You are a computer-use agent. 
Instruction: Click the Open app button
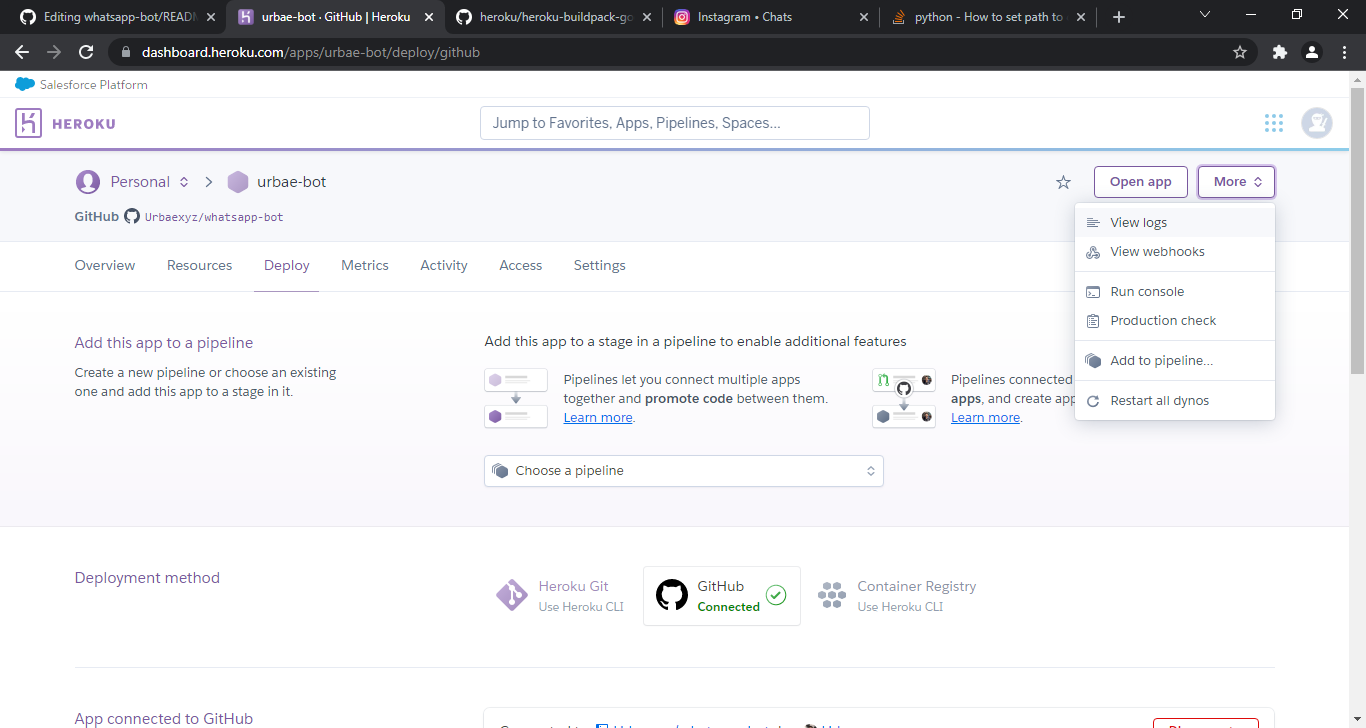1140,182
